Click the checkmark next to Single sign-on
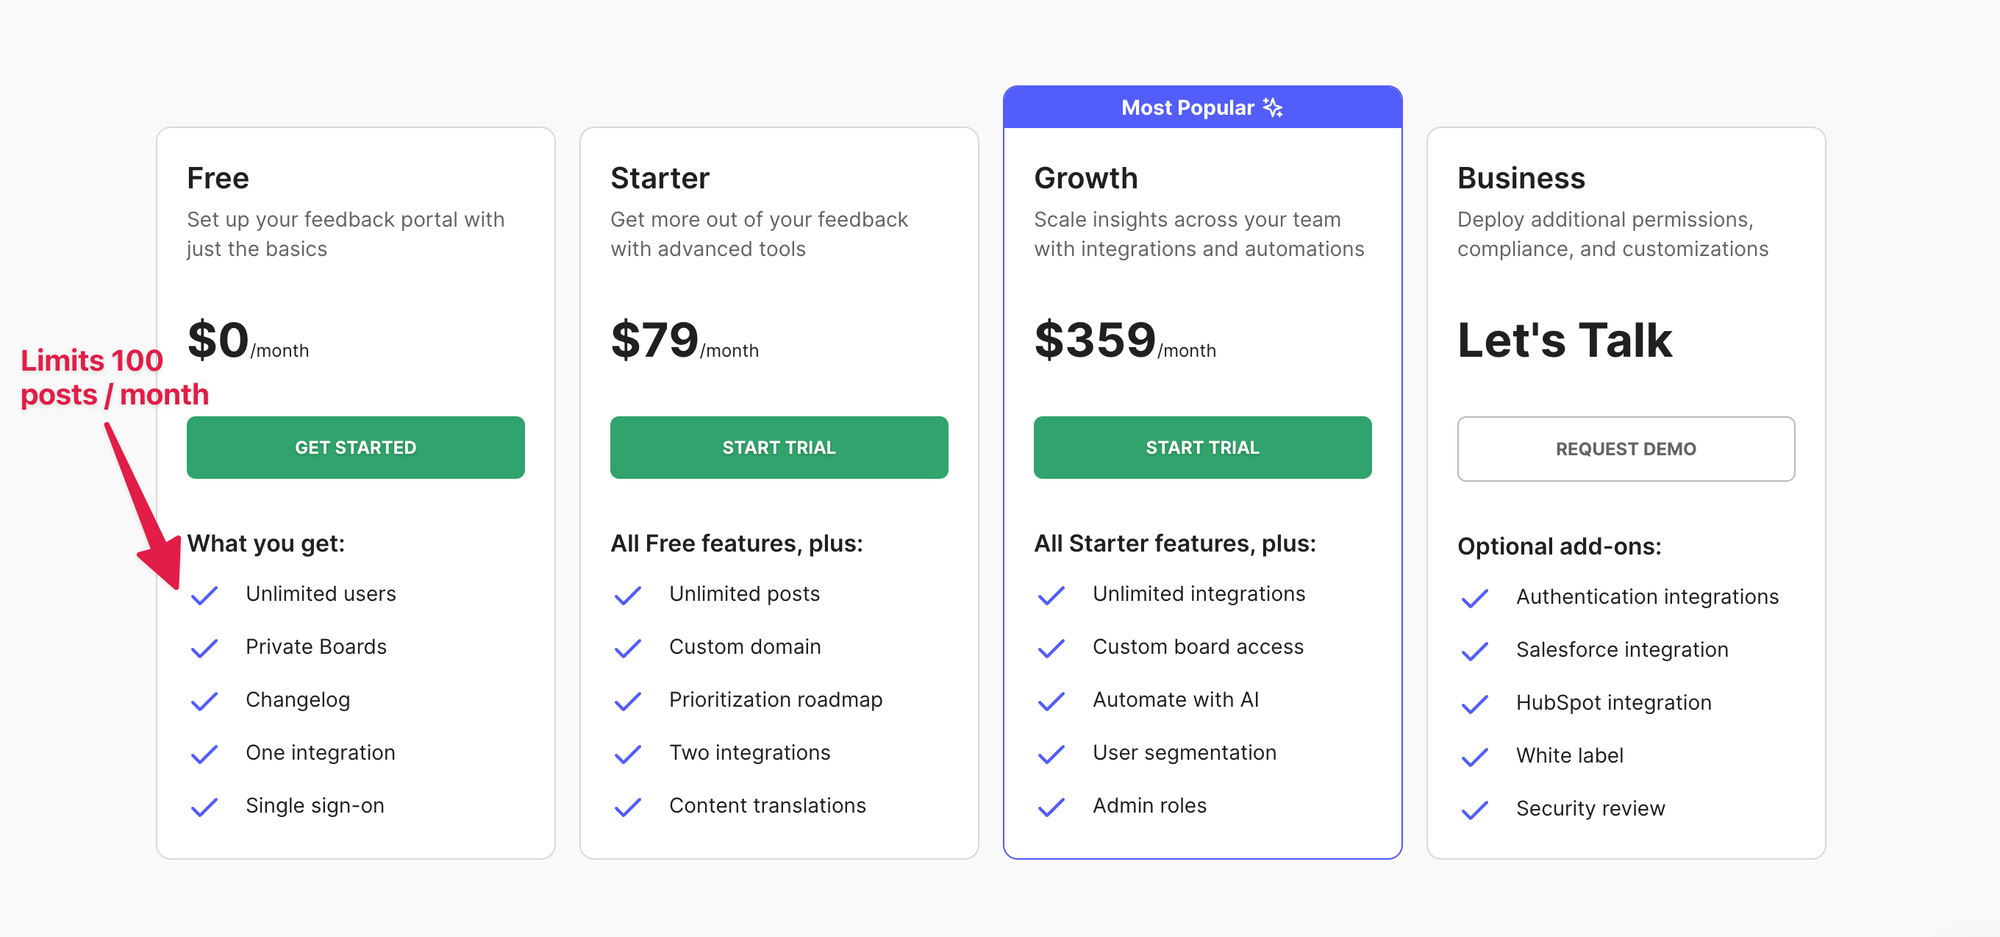2000x937 pixels. [204, 807]
